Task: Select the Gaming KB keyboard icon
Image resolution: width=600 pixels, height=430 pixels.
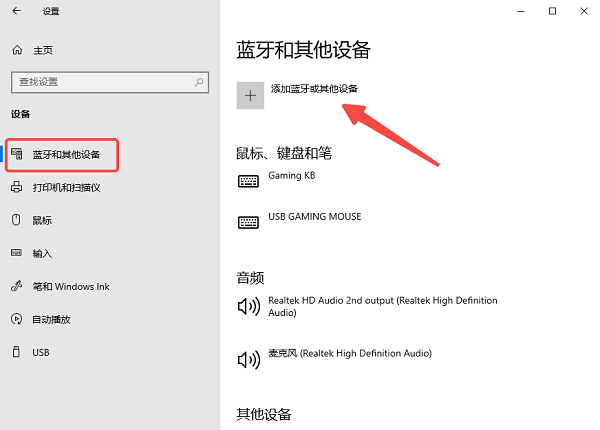Action: coord(248,181)
